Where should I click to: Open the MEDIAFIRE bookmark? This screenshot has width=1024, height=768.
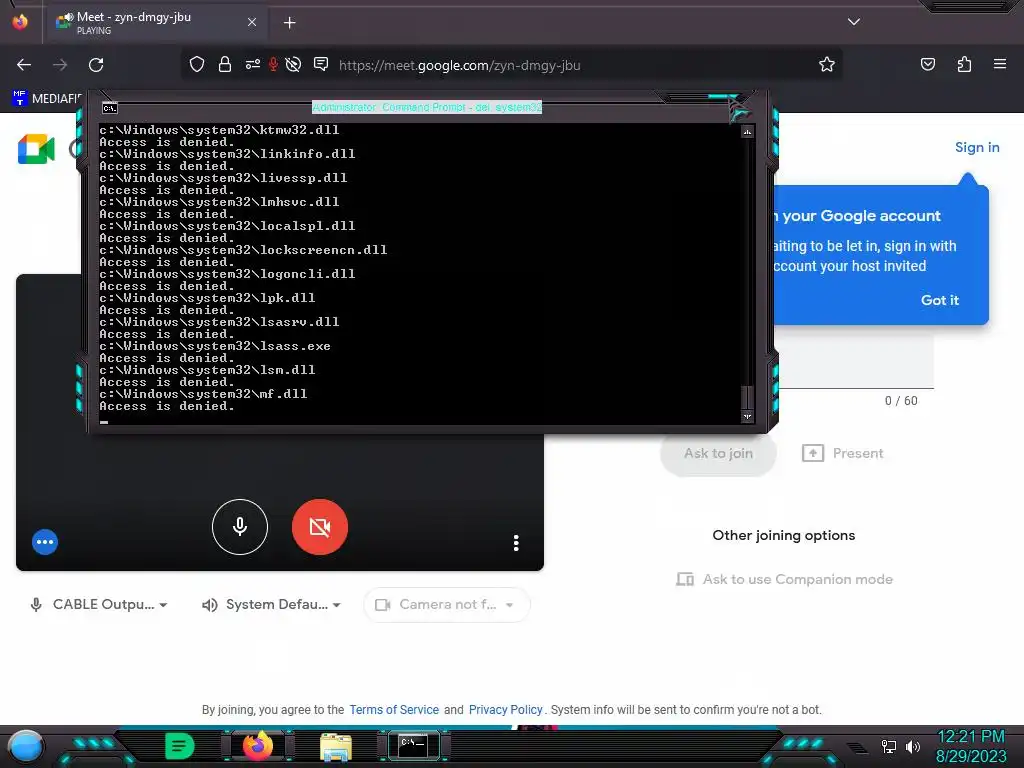click(46, 98)
